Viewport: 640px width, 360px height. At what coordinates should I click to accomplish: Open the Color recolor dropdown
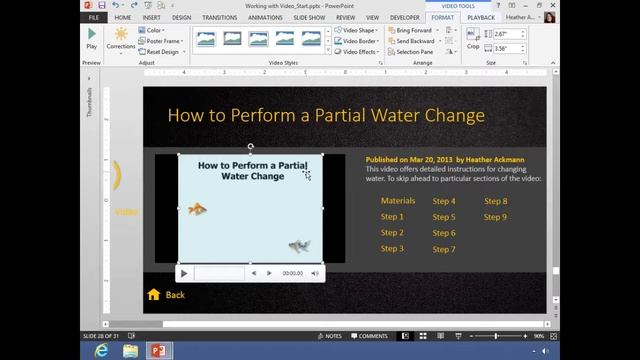point(151,30)
